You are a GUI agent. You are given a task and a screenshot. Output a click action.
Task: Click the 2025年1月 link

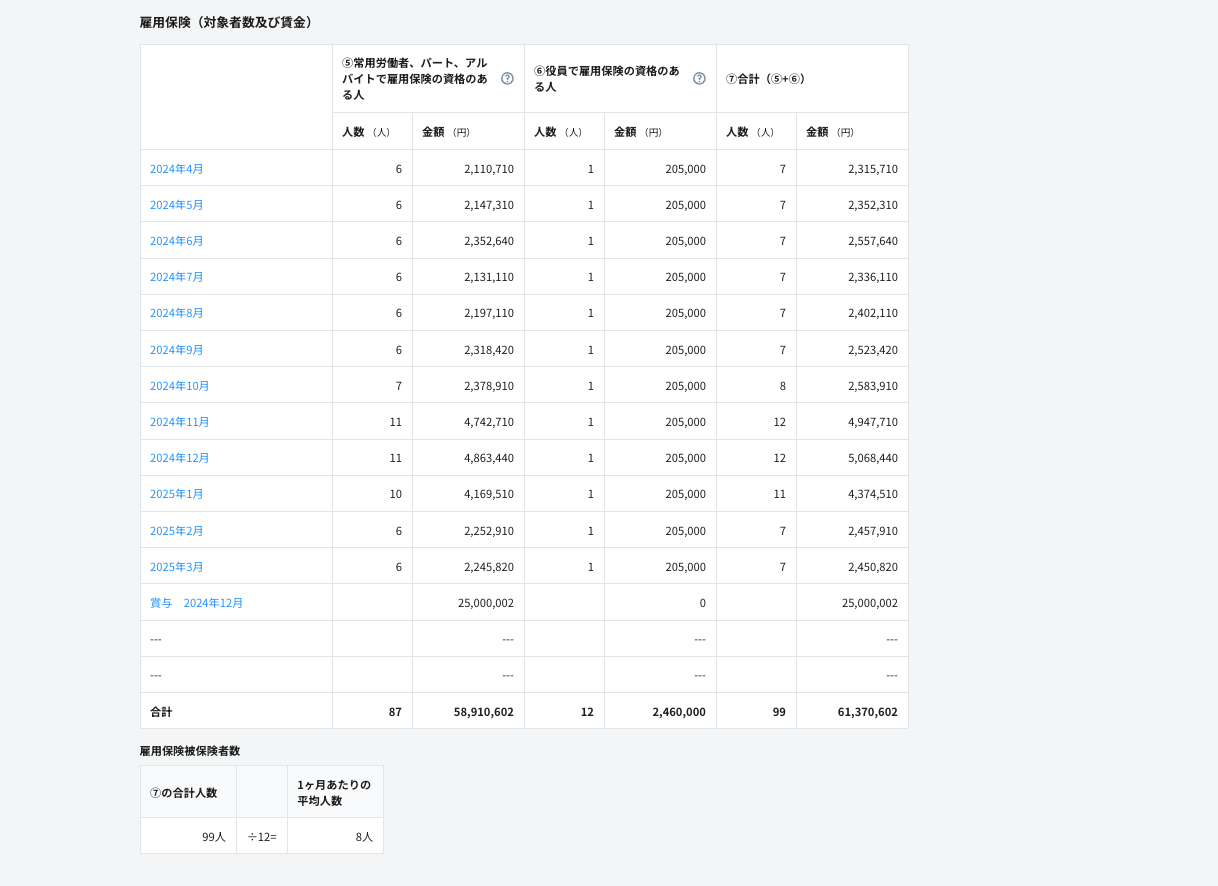(x=177, y=494)
